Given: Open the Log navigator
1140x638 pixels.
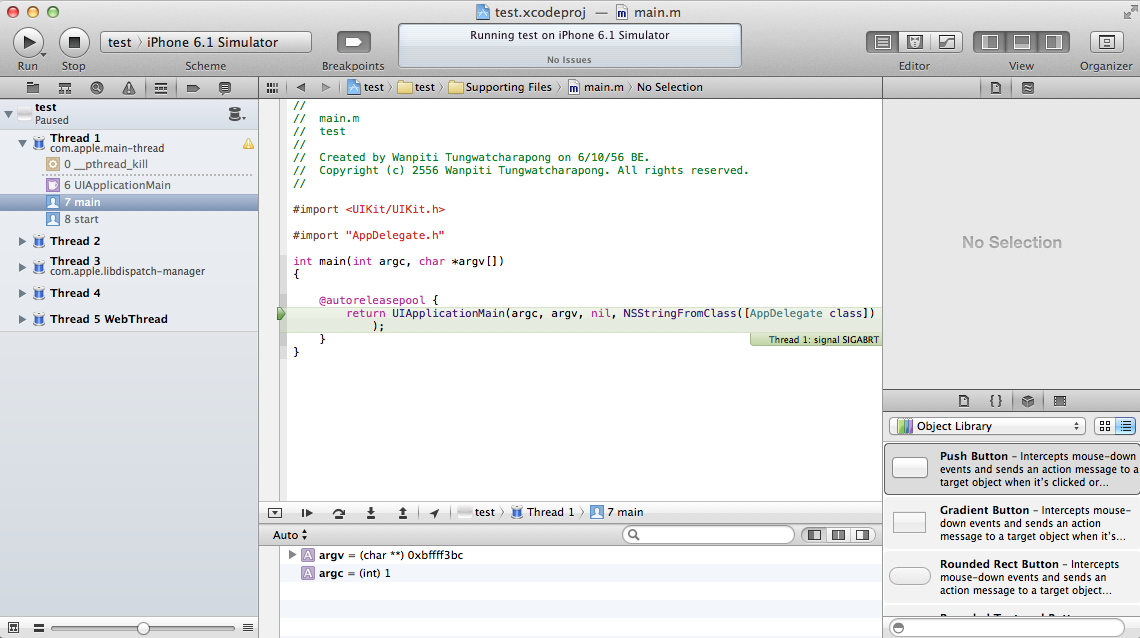Looking at the screenshot, I should pos(225,87).
